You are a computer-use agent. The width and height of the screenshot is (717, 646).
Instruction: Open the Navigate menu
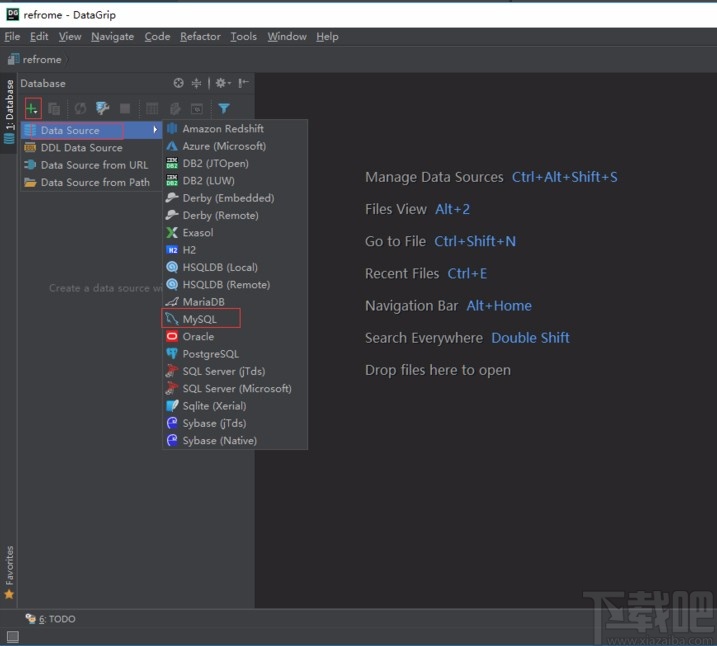tap(112, 37)
